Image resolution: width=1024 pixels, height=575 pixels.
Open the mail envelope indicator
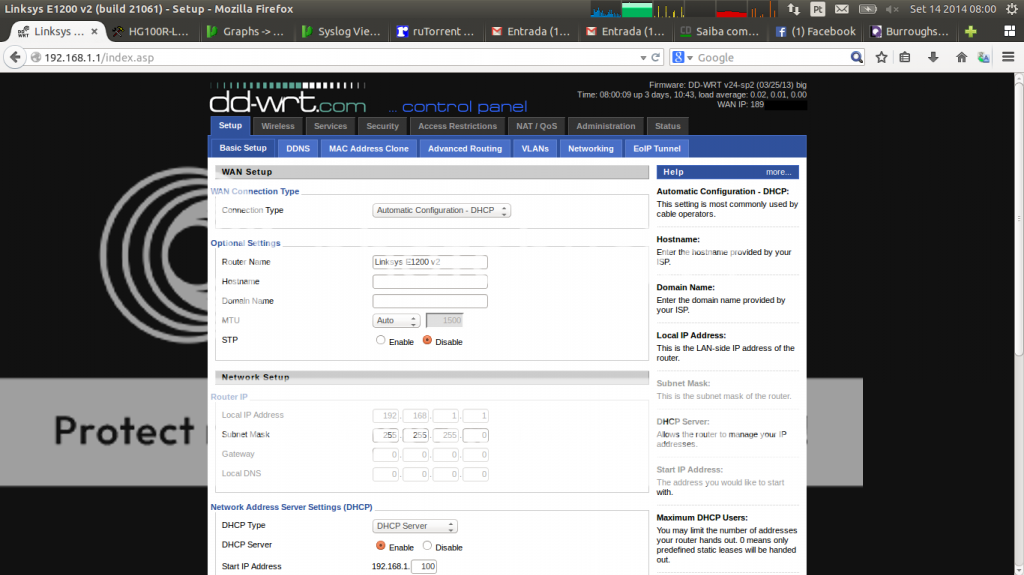tap(842, 9)
